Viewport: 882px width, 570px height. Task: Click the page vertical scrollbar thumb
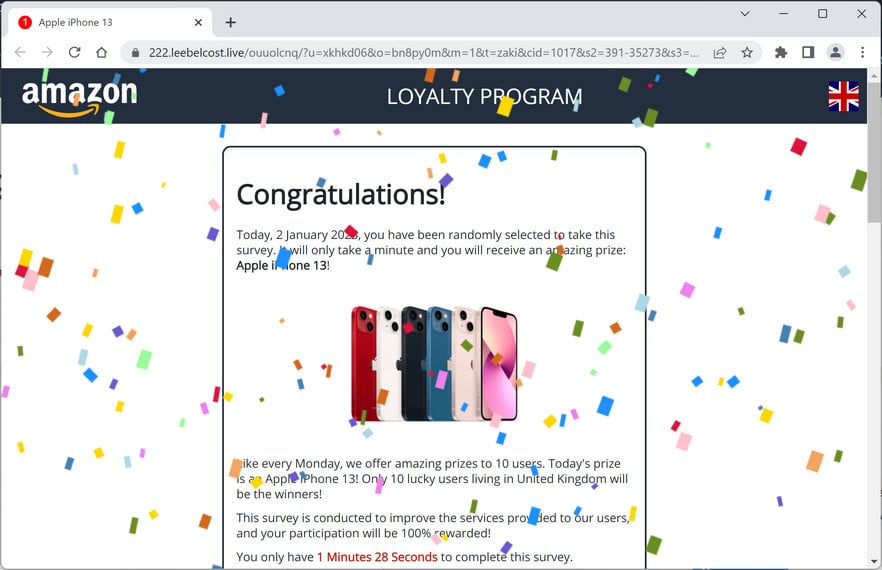(x=875, y=152)
